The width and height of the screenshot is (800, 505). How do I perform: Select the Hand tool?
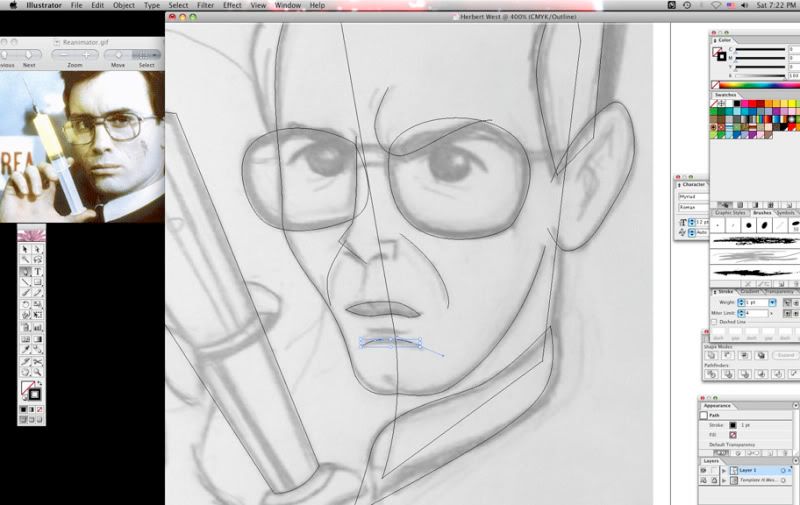point(26,372)
